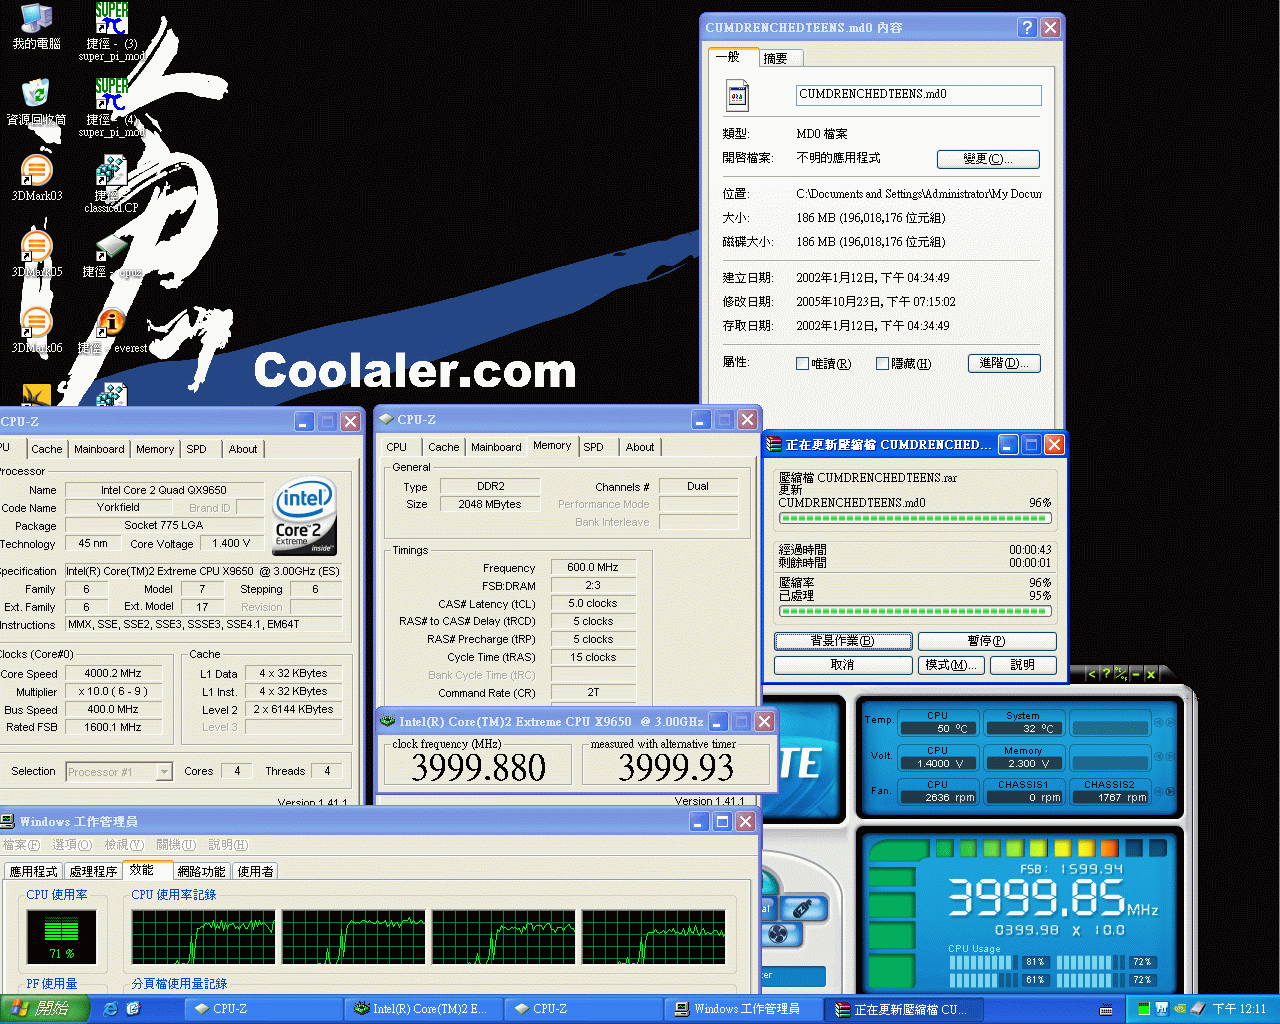Click the 背景作業(B) button in WinRAR
The height and width of the screenshot is (1024, 1280).
843,641
